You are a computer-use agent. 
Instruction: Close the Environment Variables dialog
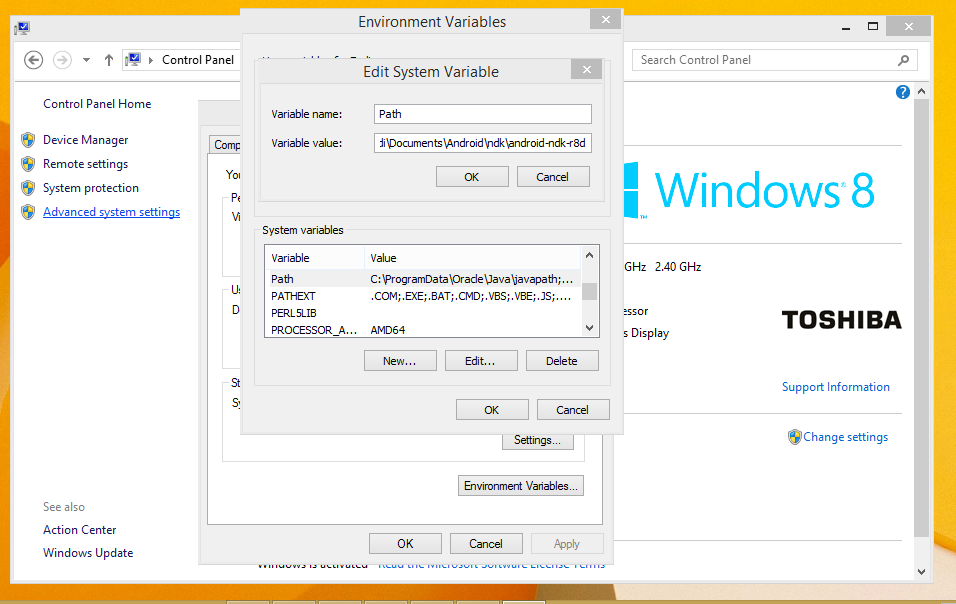click(x=605, y=20)
